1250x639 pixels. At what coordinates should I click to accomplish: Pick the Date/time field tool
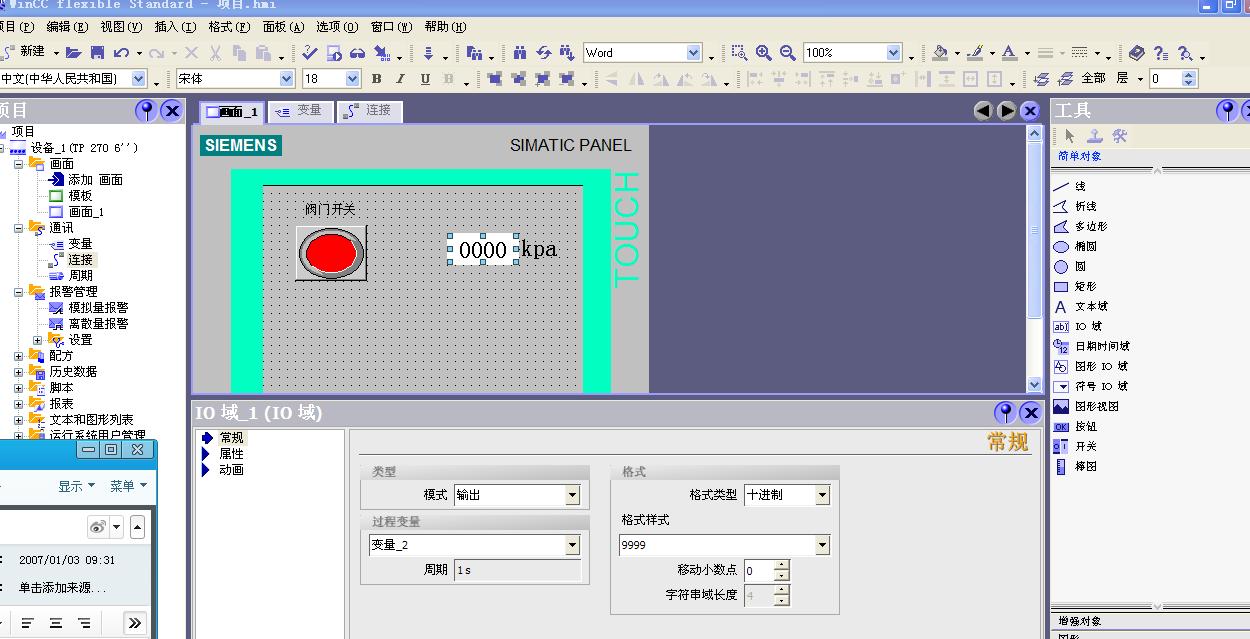pos(1091,346)
